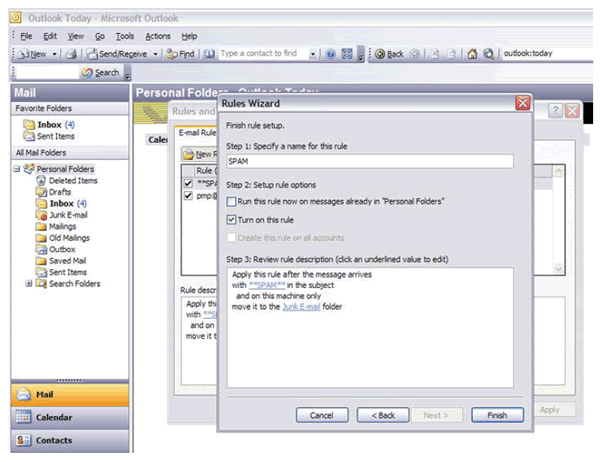Screen dimensions: 600x462
Task: Uncheck Turn on this rule
Action: tap(231, 220)
